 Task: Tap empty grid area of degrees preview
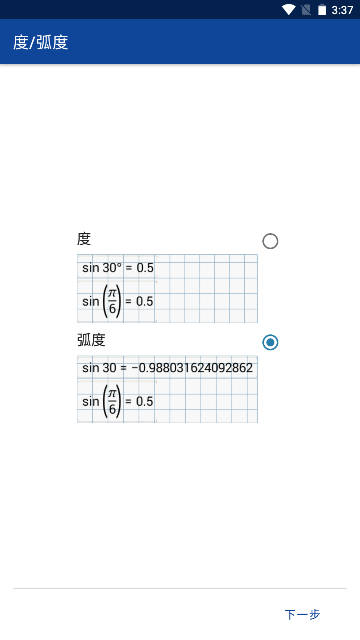pos(206,289)
